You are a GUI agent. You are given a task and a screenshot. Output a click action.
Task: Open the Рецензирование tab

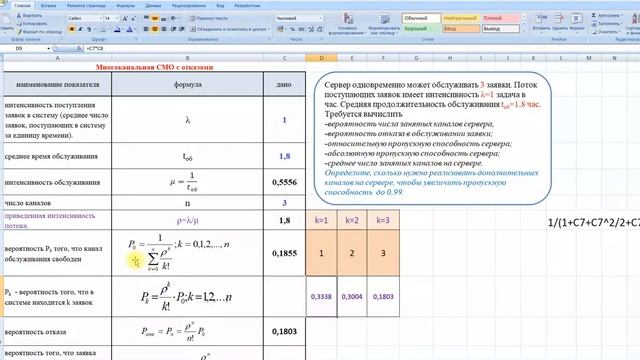point(189,6)
